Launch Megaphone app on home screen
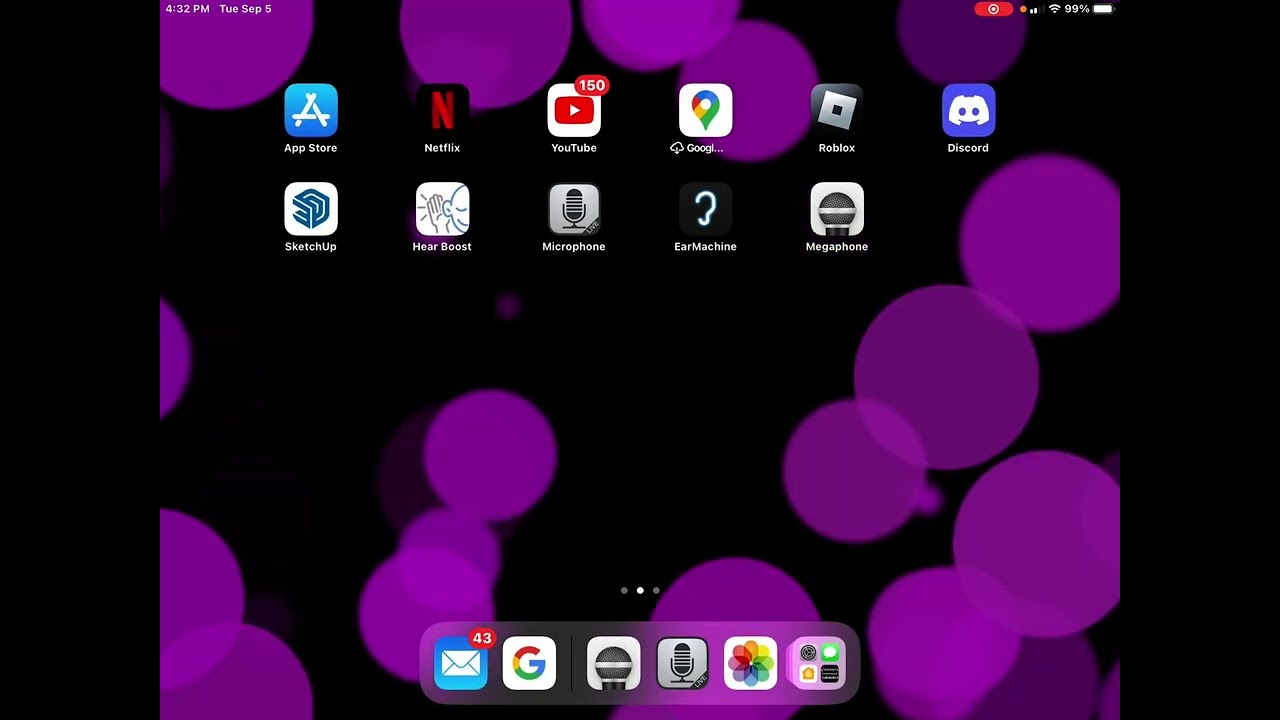Screen dimensions: 1280x720 coord(837,209)
